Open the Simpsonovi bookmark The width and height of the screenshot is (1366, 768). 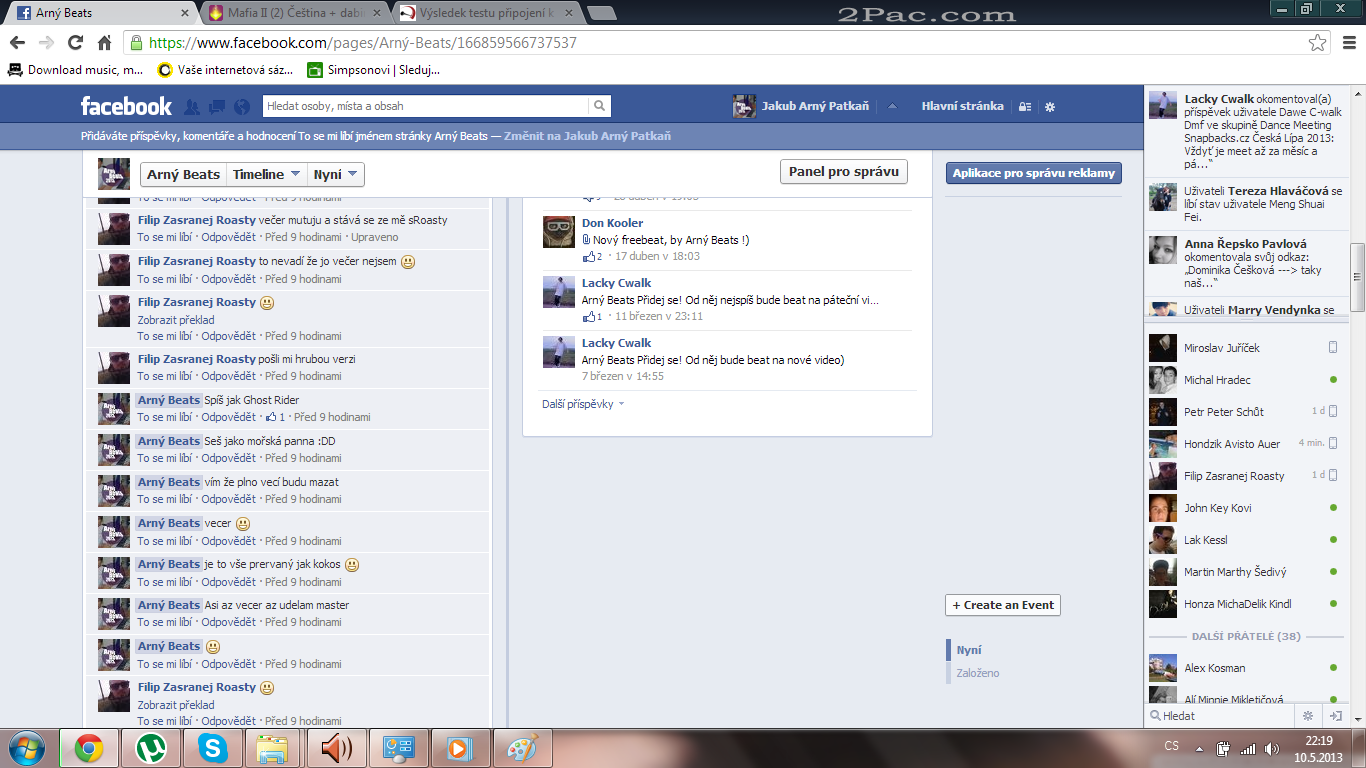pos(374,70)
